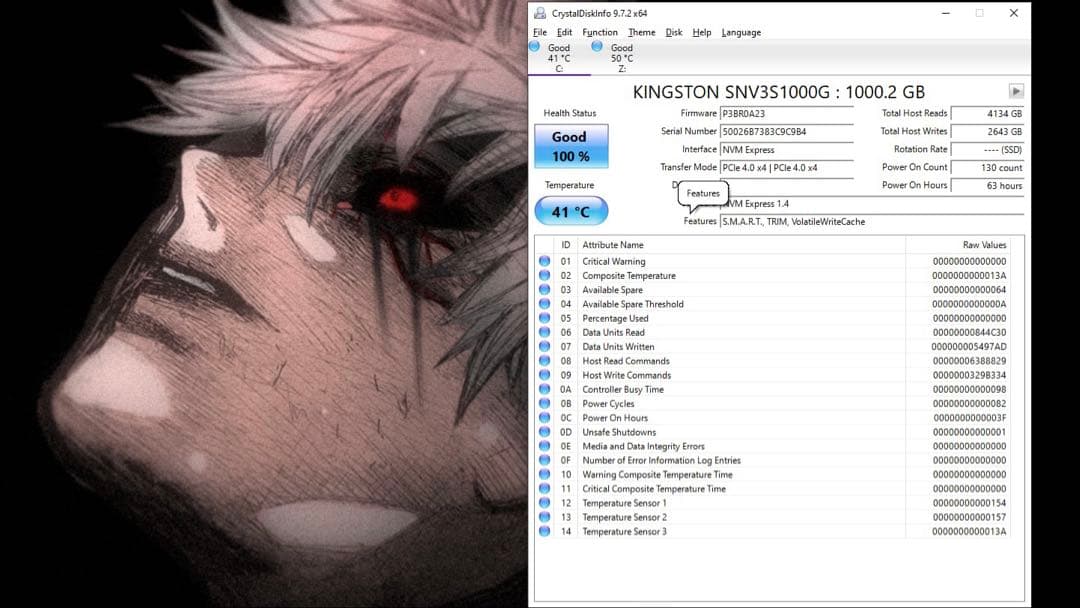This screenshot has height=608, width=1080.
Task: Select raw value 0000006388829
Action: point(969,361)
